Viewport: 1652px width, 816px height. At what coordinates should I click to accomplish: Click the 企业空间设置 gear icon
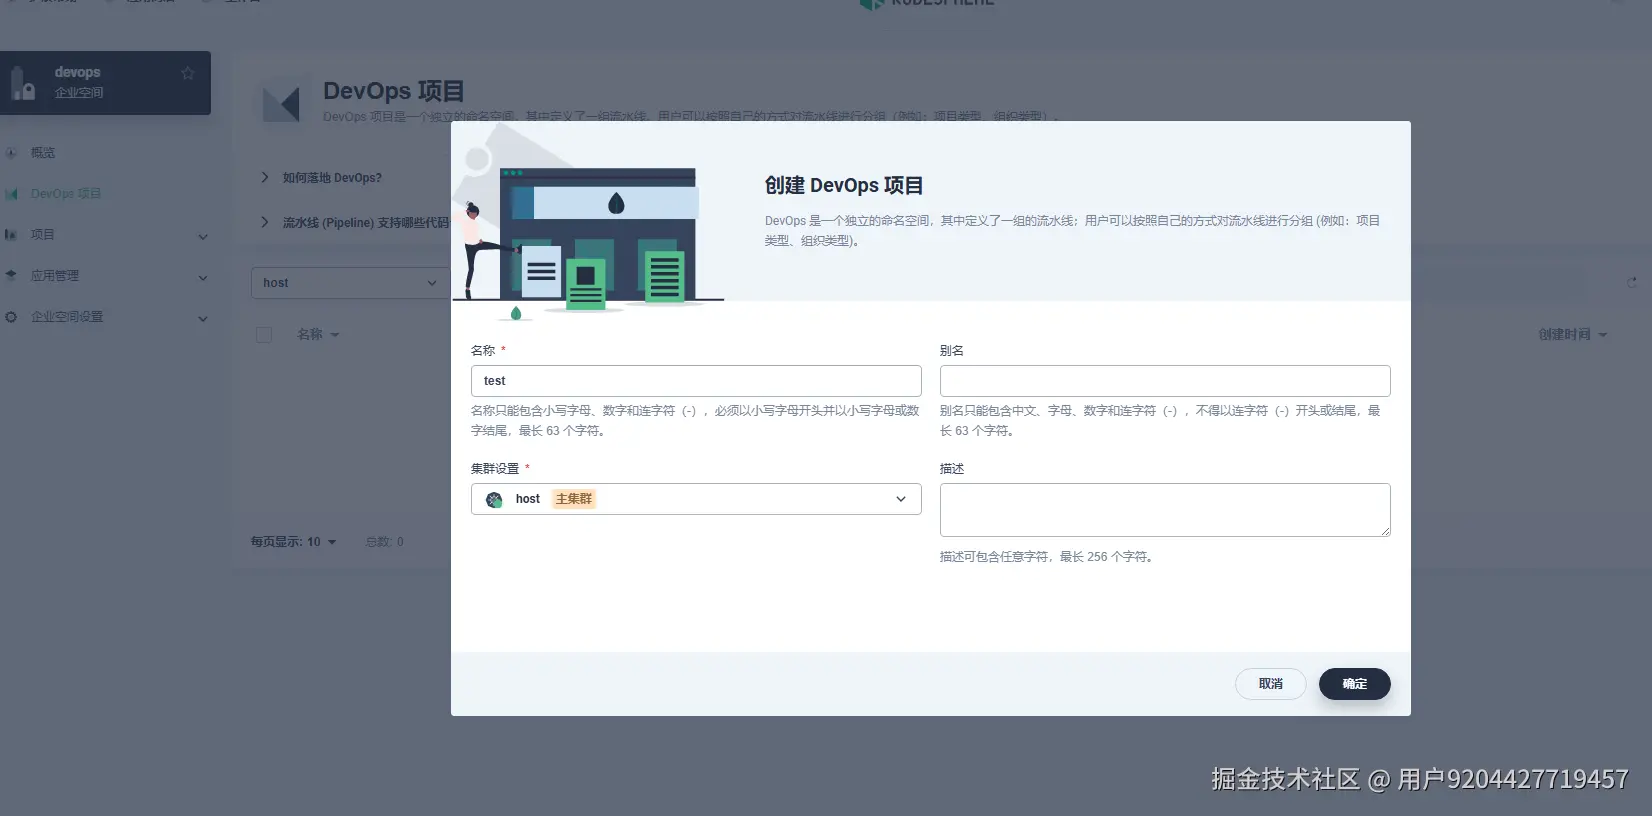point(11,317)
